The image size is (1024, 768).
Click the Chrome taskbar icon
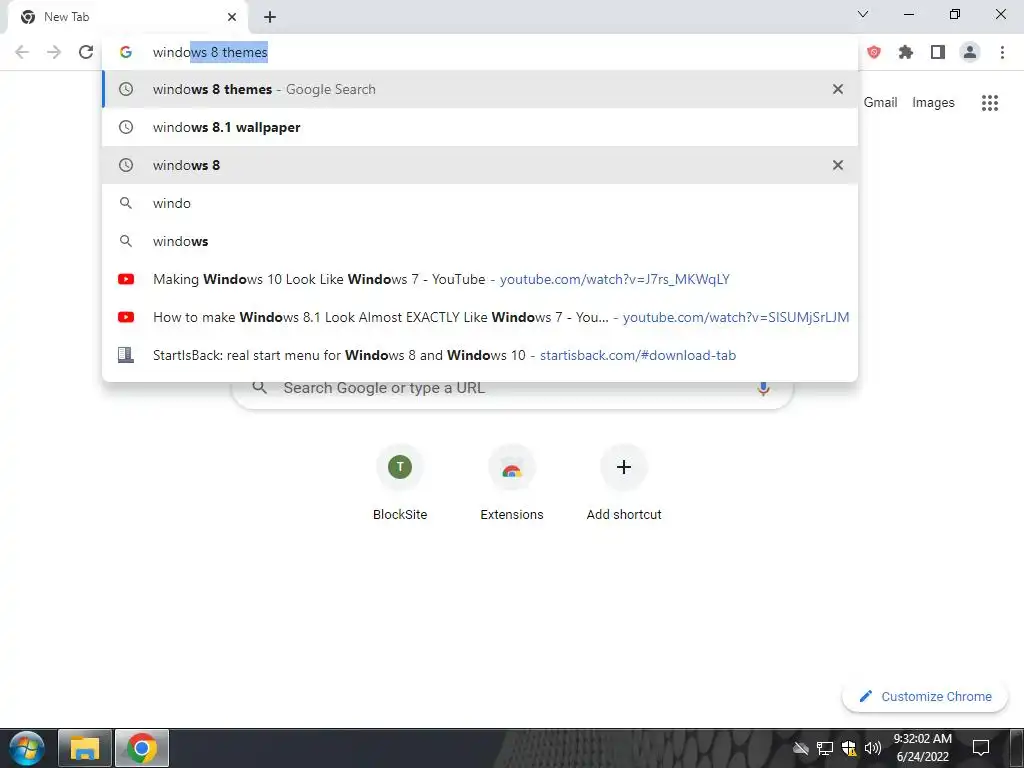(x=142, y=748)
